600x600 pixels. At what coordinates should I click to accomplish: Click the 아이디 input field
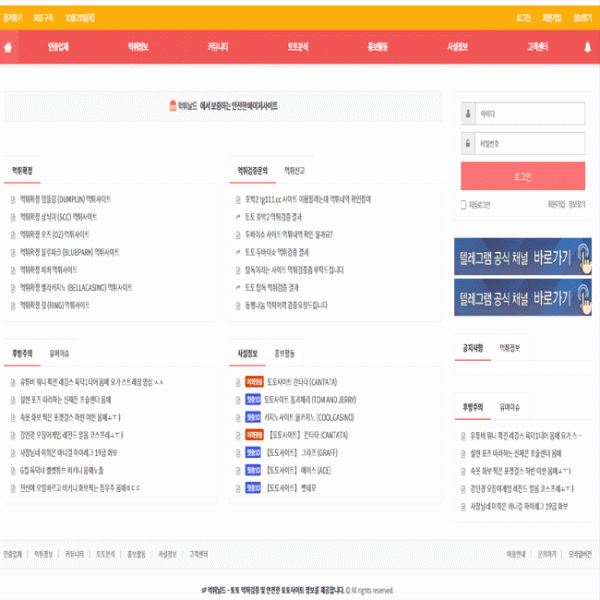(x=530, y=114)
